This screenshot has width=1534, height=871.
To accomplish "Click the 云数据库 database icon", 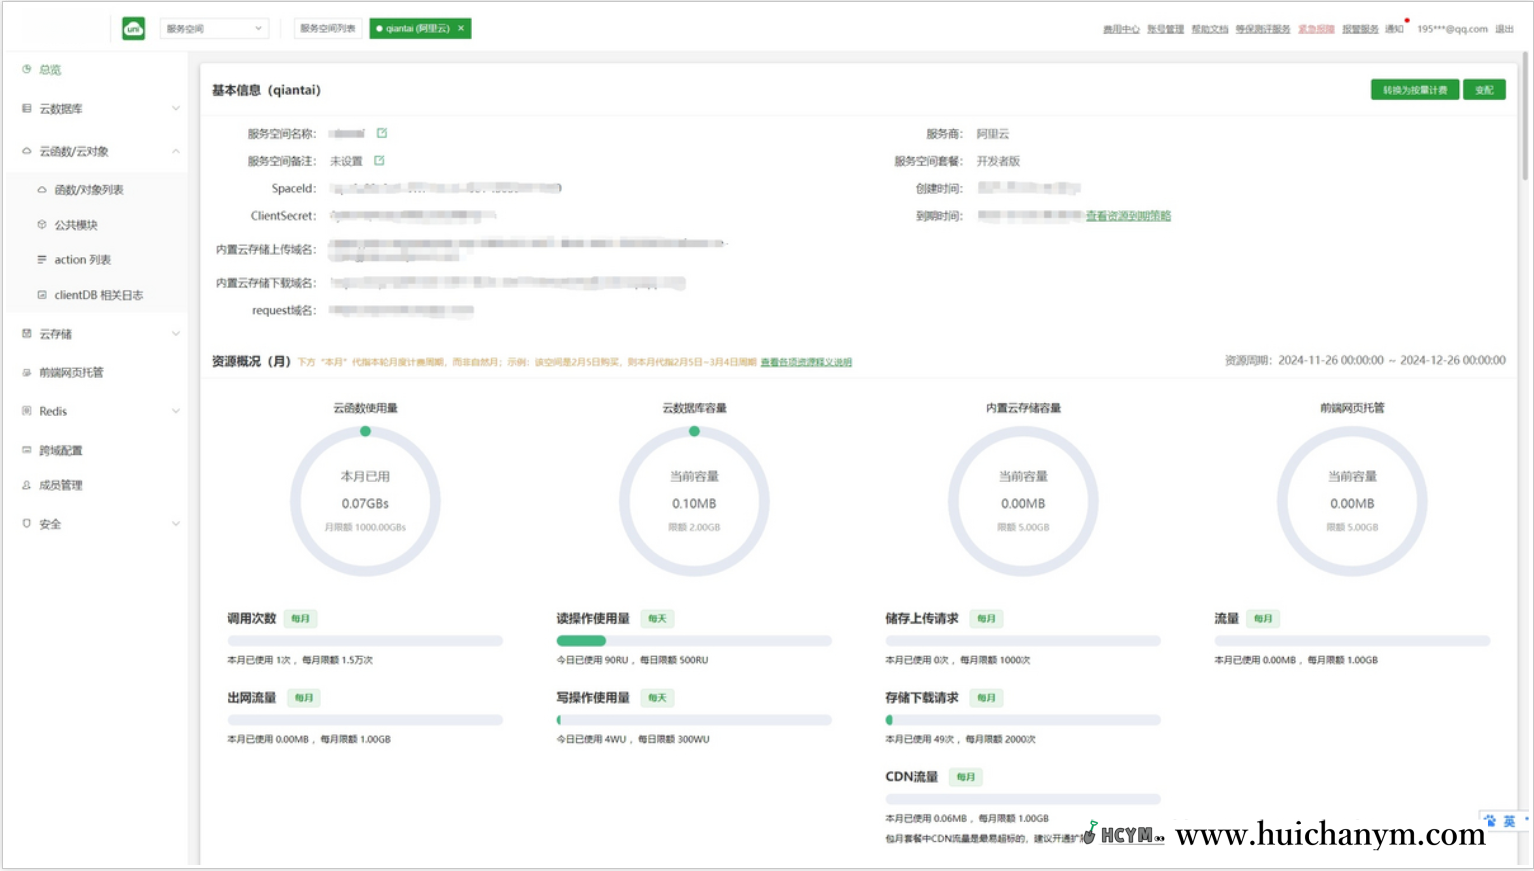I will click(x=26, y=109).
